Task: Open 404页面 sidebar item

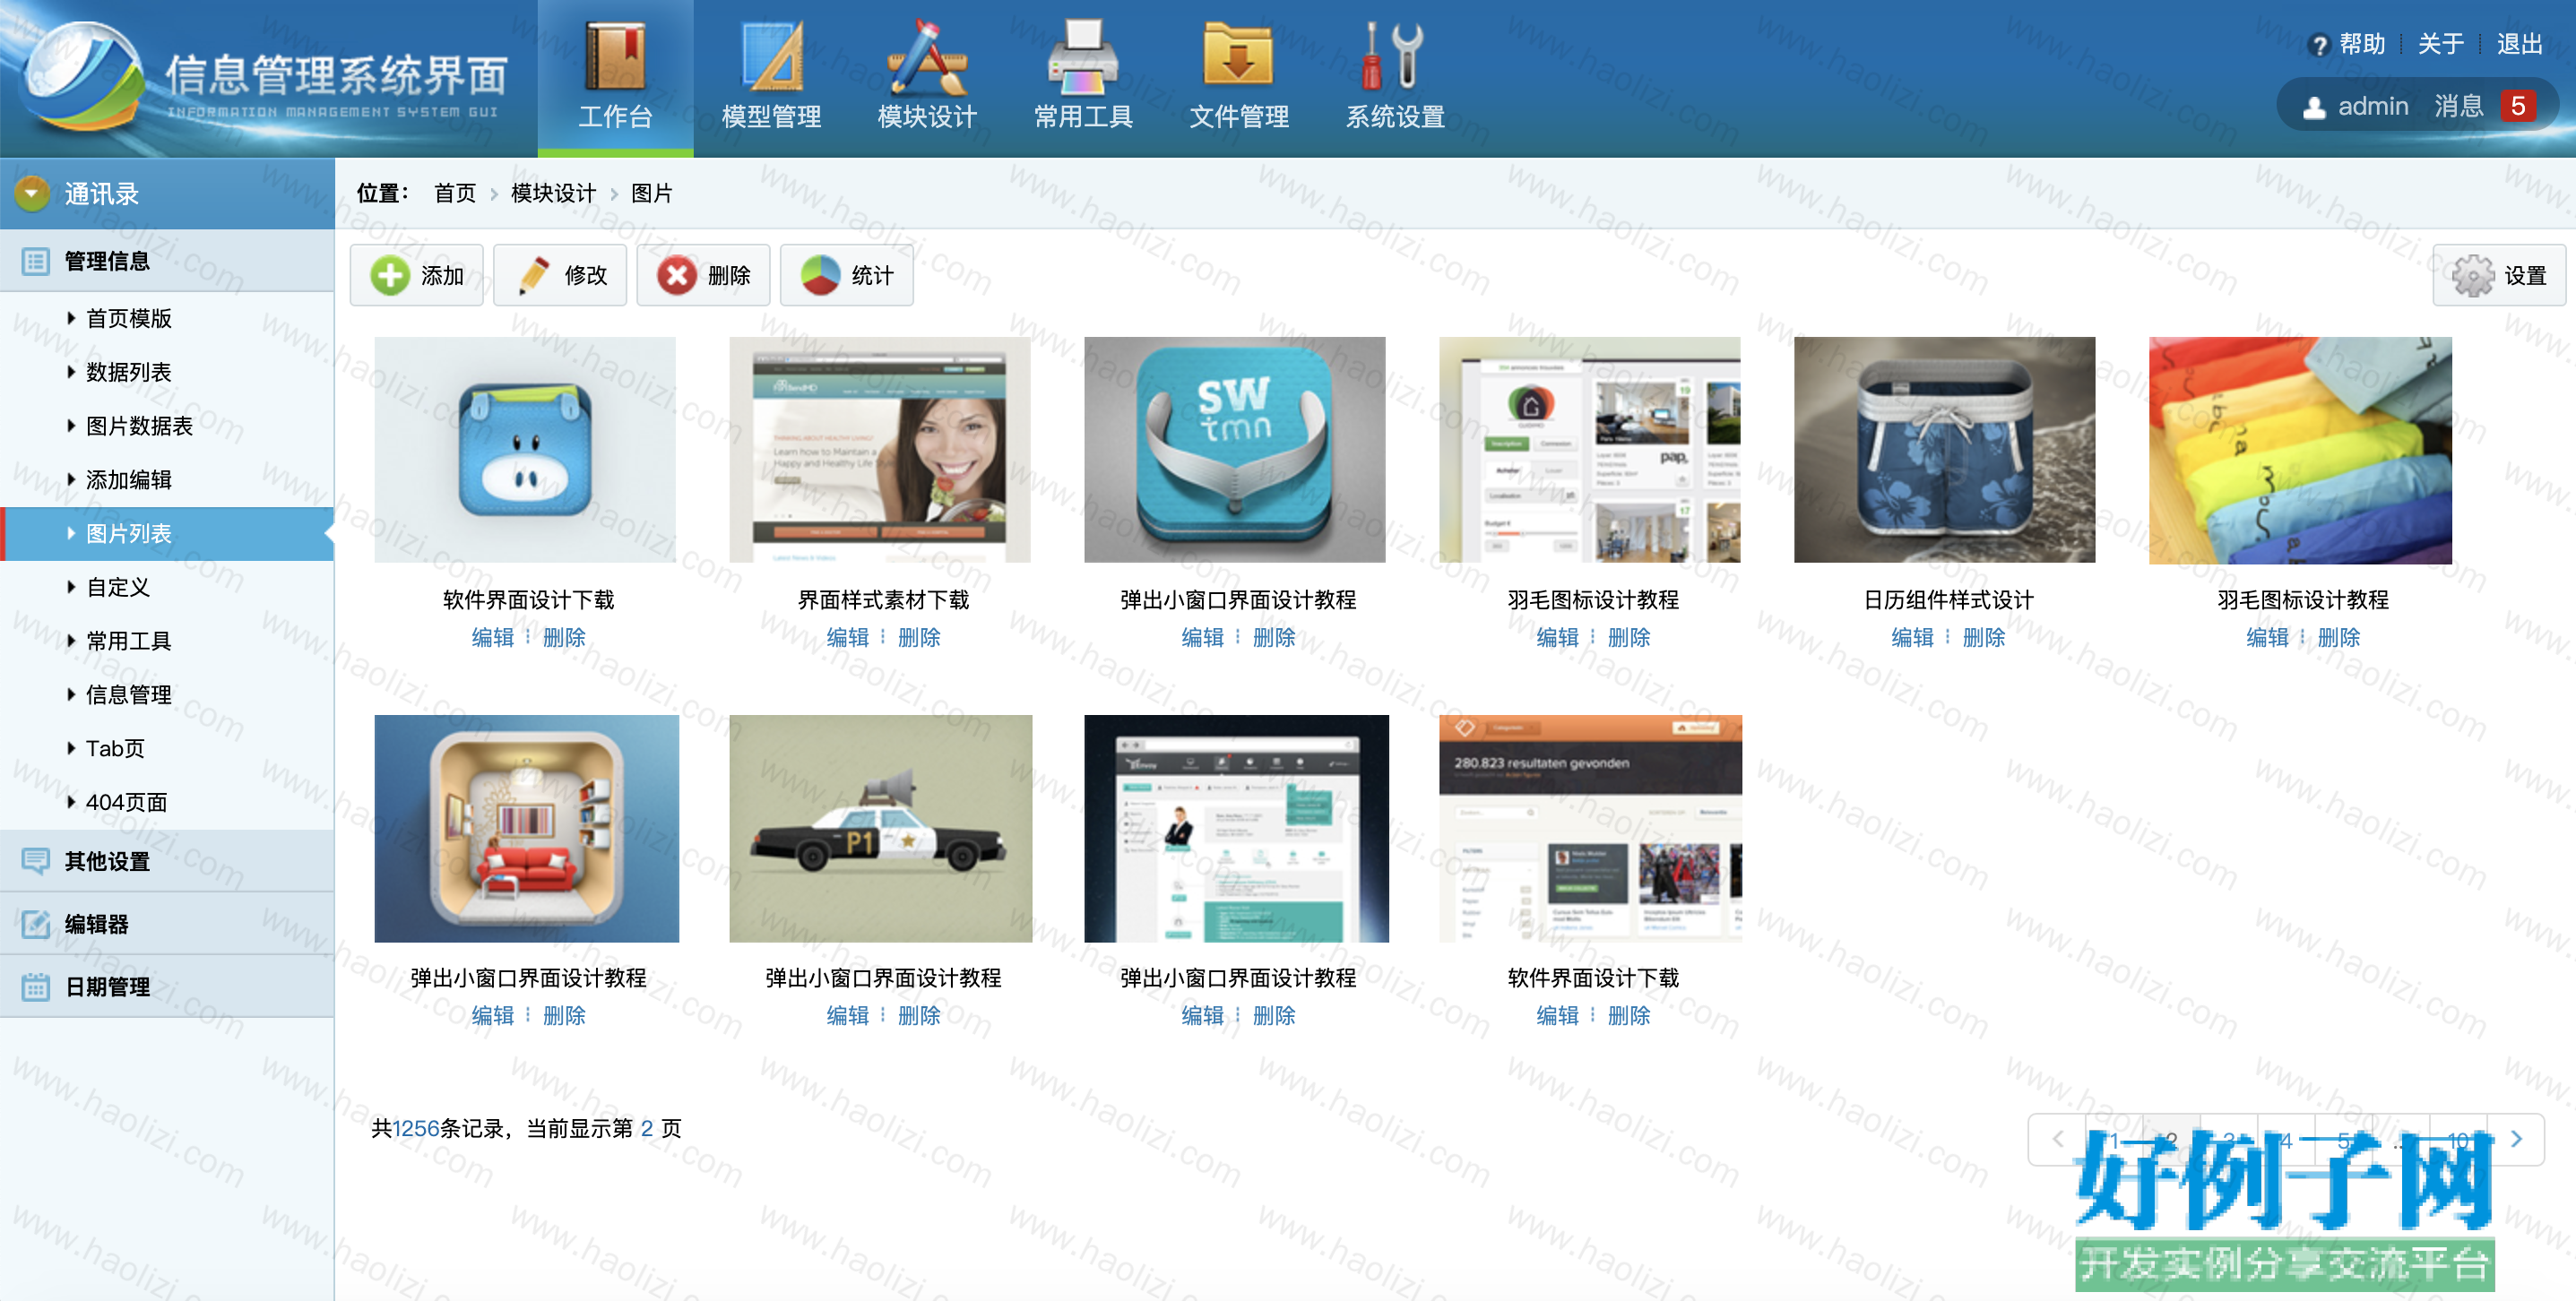Action: [x=126, y=802]
